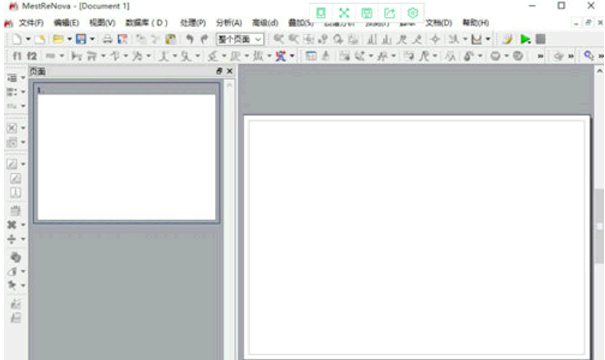Click the X-shaped icon in left sidebar
The image size is (605, 360).
click(12, 225)
